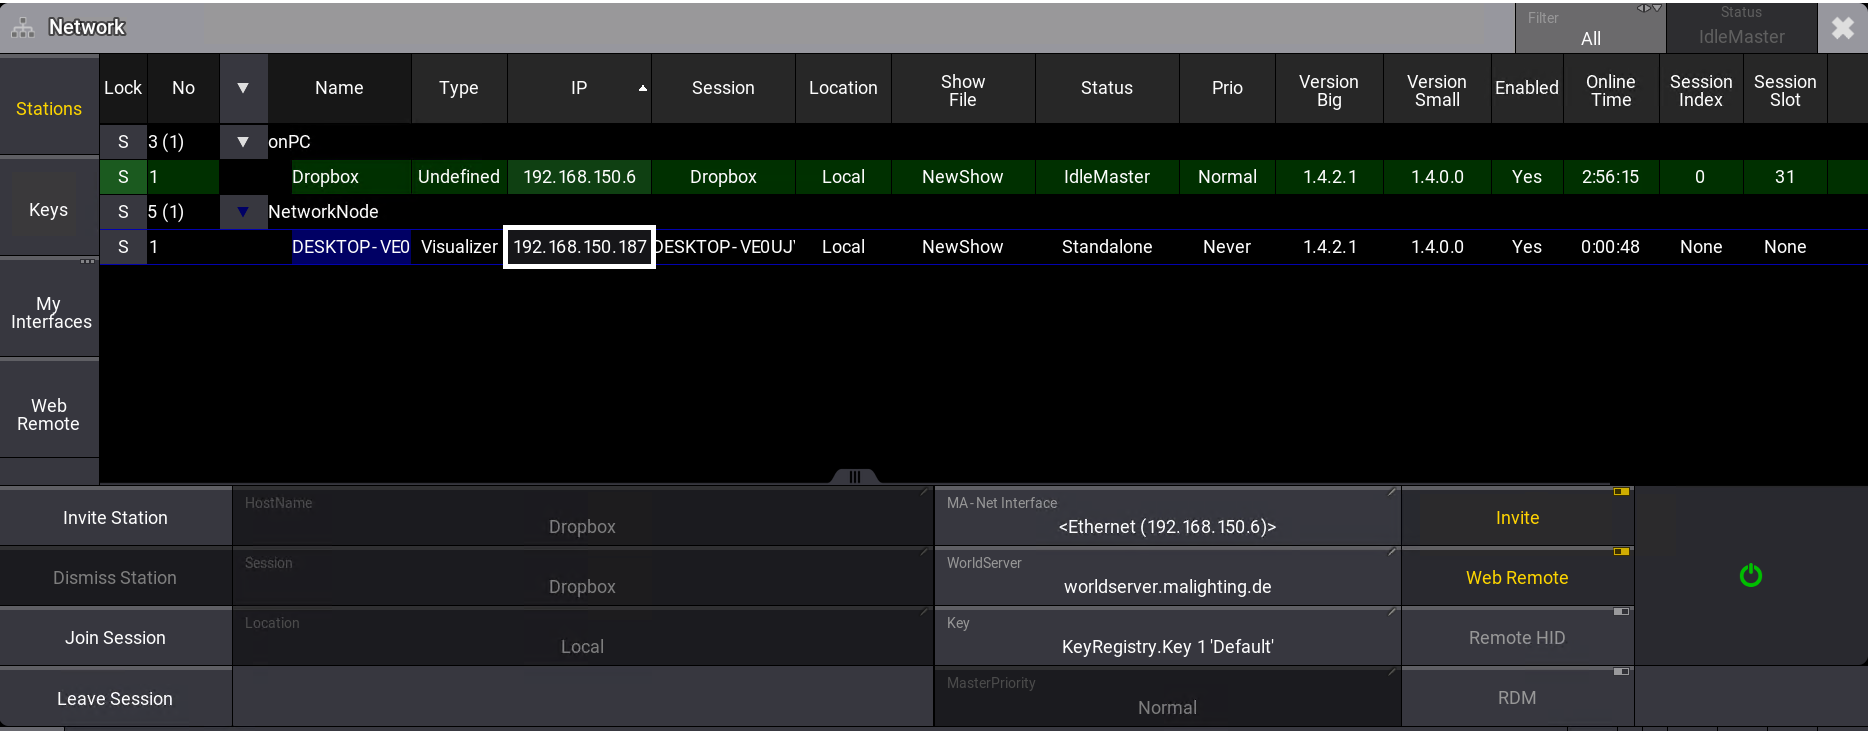Select the 192.168.150.187 IP cell
Screen dimensions: 1868x731
(x=579, y=247)
